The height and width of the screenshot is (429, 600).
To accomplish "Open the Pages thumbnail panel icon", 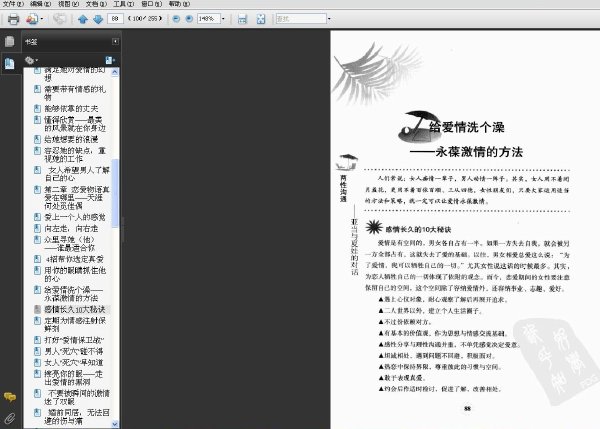I will (x=10, y=41).
